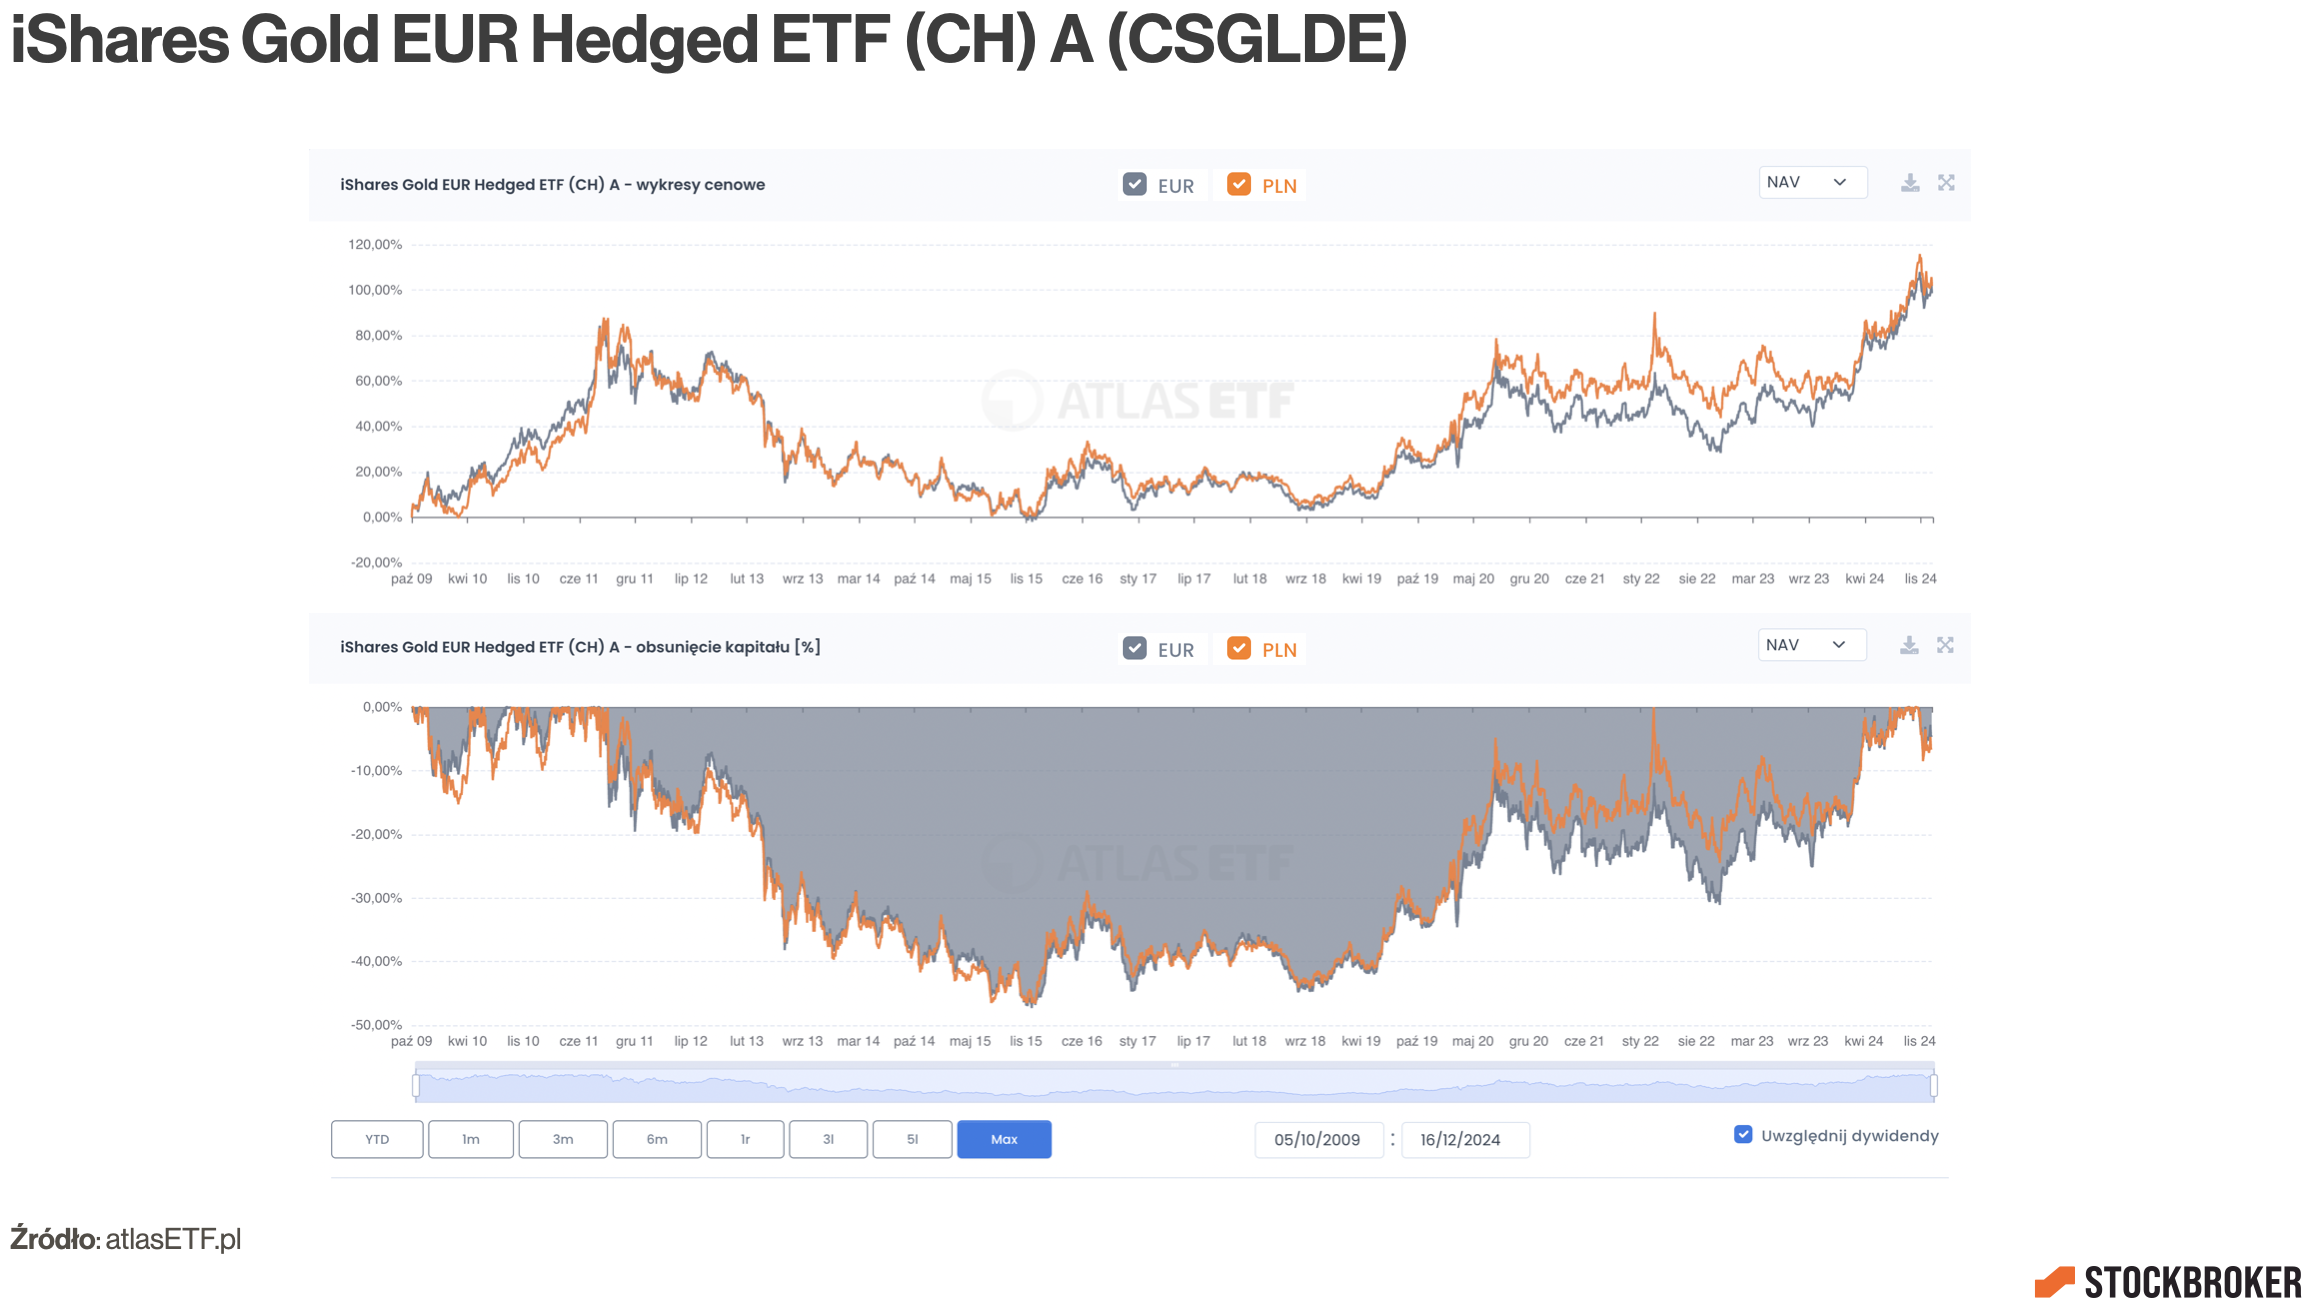This screenshot has height=1314, width=2316.
Task: Click the start date field 05/10/2009
Action: (1317, 1140)
